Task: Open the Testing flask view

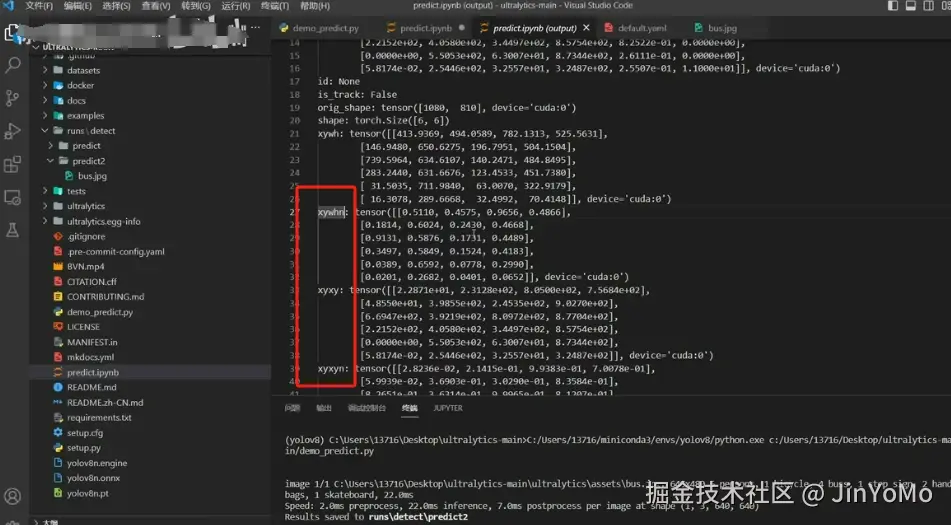Action: (x=12, y=230)
